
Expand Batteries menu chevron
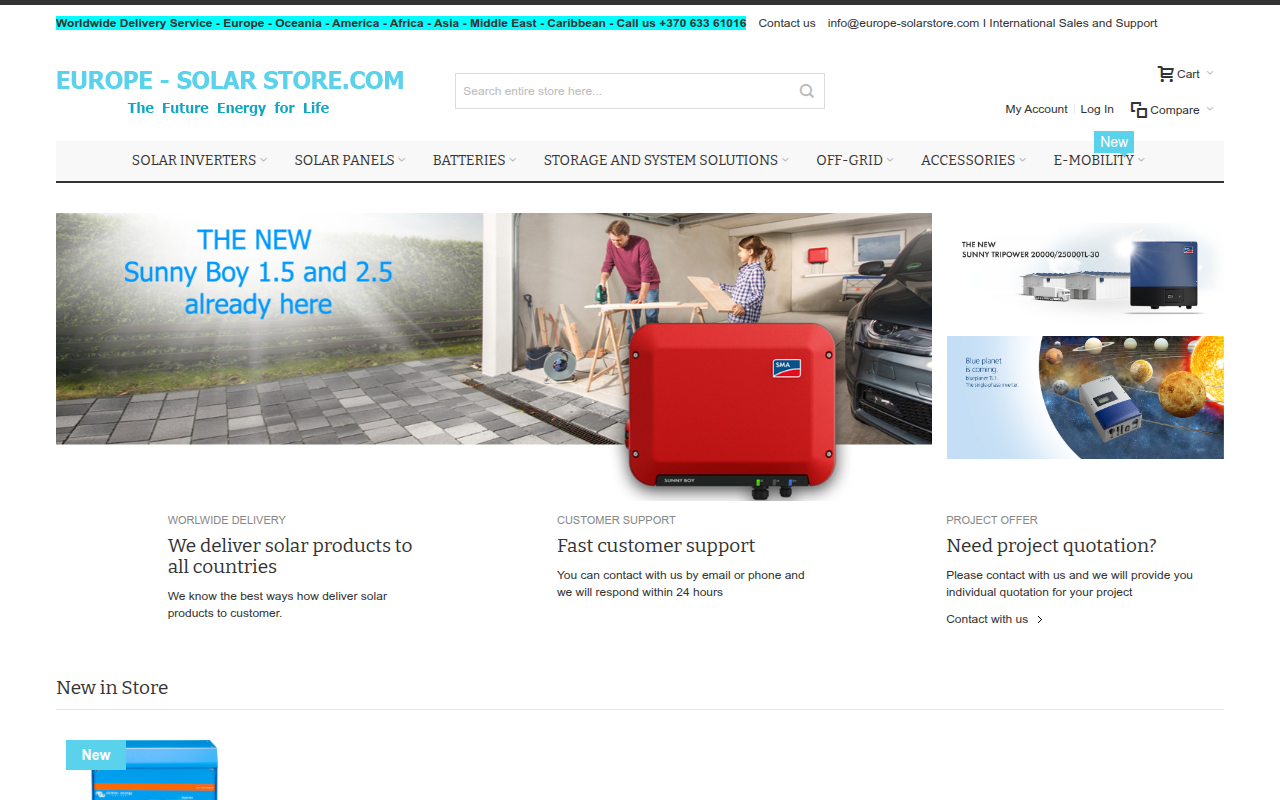pyautogui.click(x=513, y=160)
